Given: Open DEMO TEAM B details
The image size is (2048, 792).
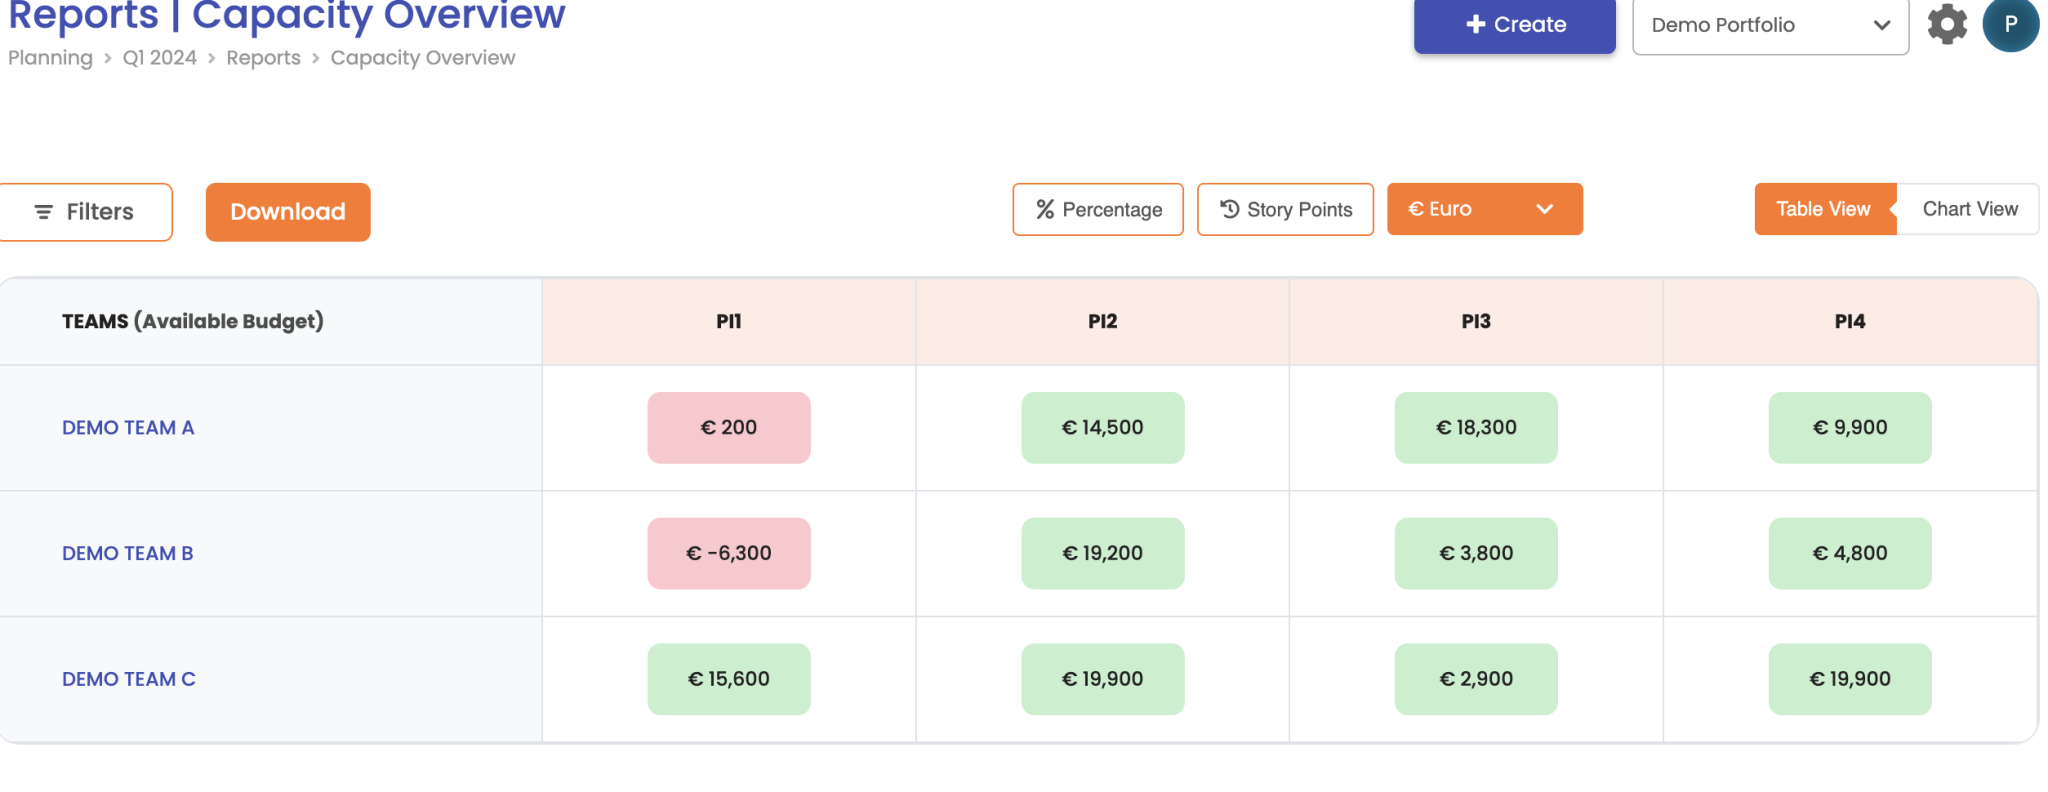Looking at the screenshot, I should pos(128,554).
